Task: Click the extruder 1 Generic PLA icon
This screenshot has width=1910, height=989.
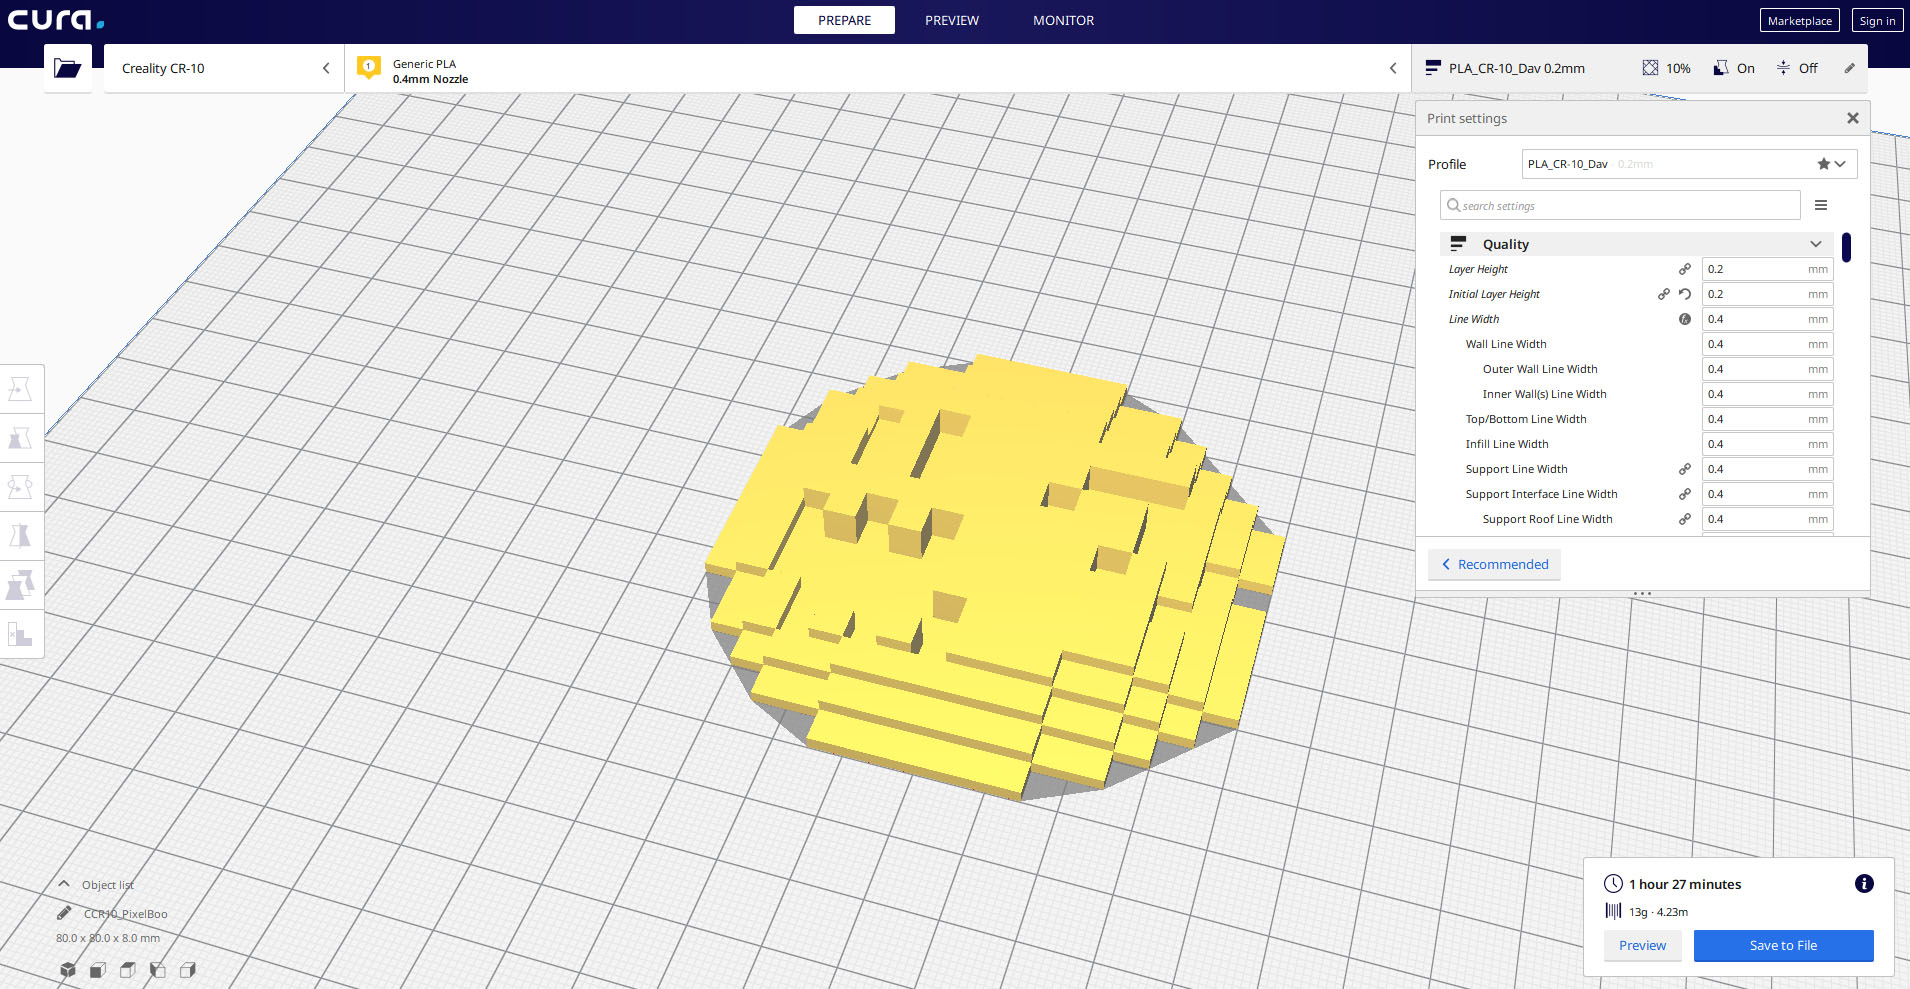Action: [369, 68]
